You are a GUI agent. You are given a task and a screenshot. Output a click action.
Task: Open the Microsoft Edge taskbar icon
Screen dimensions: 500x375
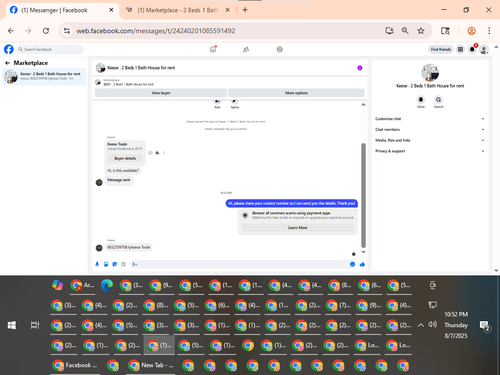click(107, 285)
